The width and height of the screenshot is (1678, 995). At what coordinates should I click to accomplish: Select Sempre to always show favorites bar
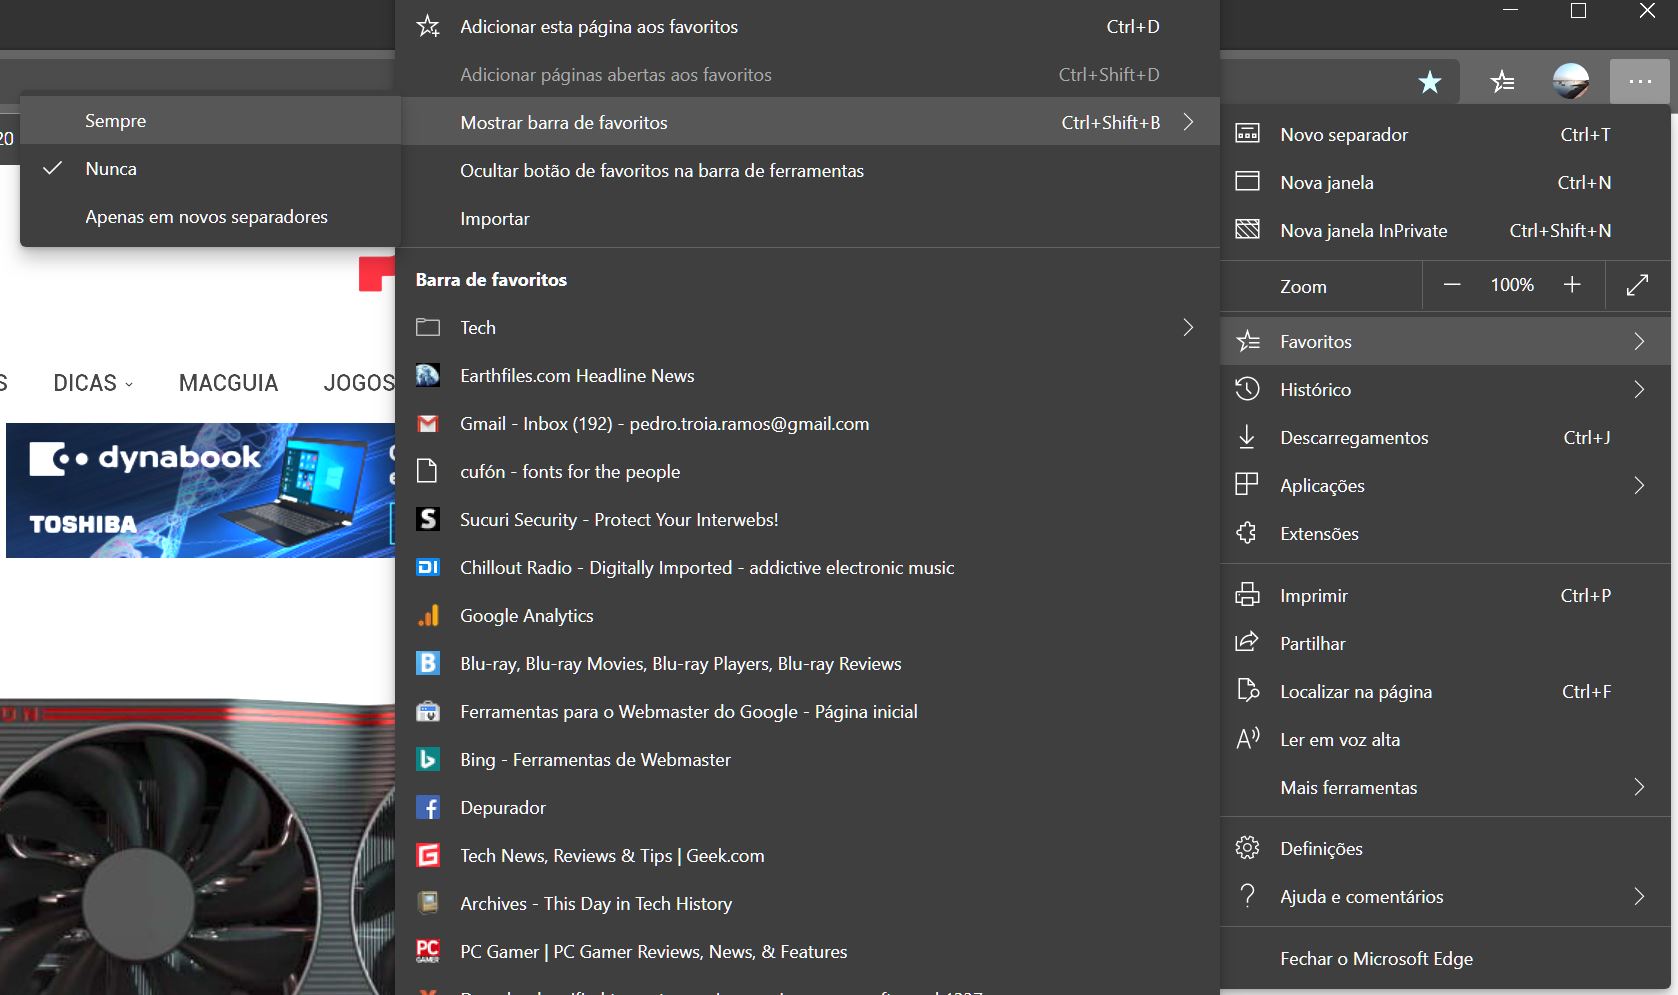pyautogui.click(x=211, y=120)
